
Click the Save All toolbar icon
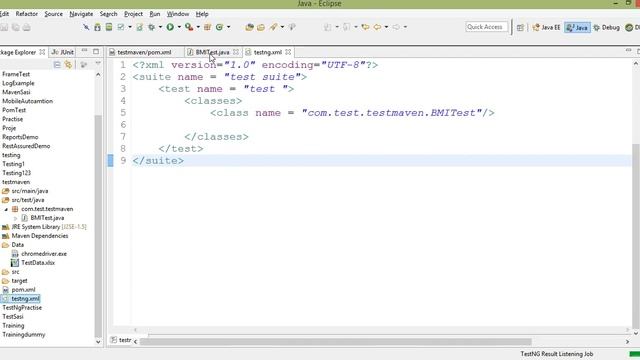point(16,27)
